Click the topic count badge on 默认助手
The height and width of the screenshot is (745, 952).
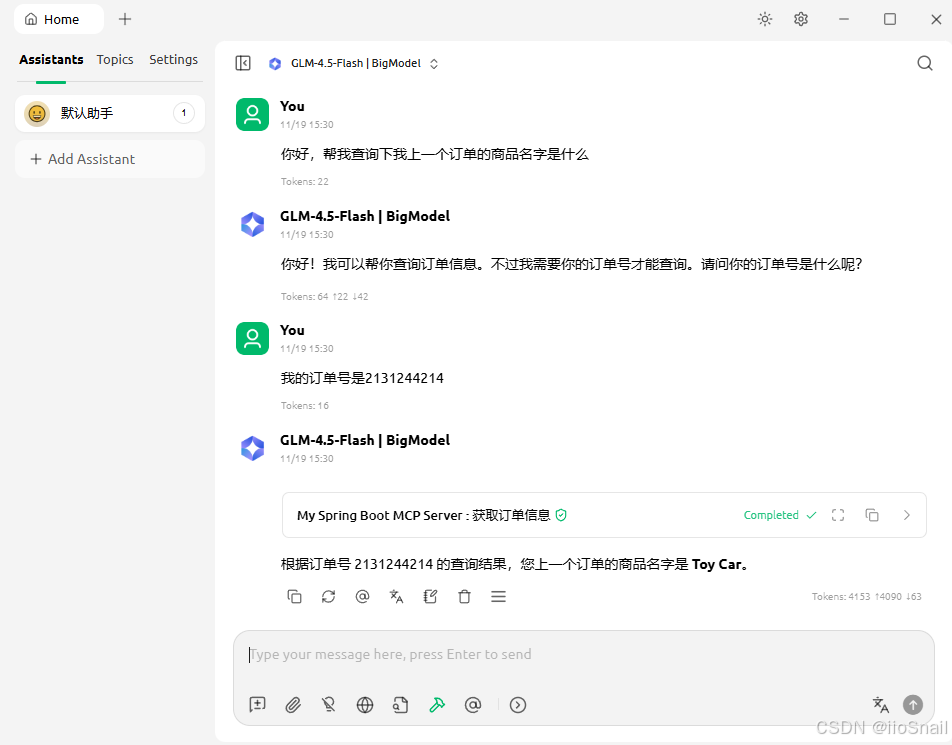(184, 113)
